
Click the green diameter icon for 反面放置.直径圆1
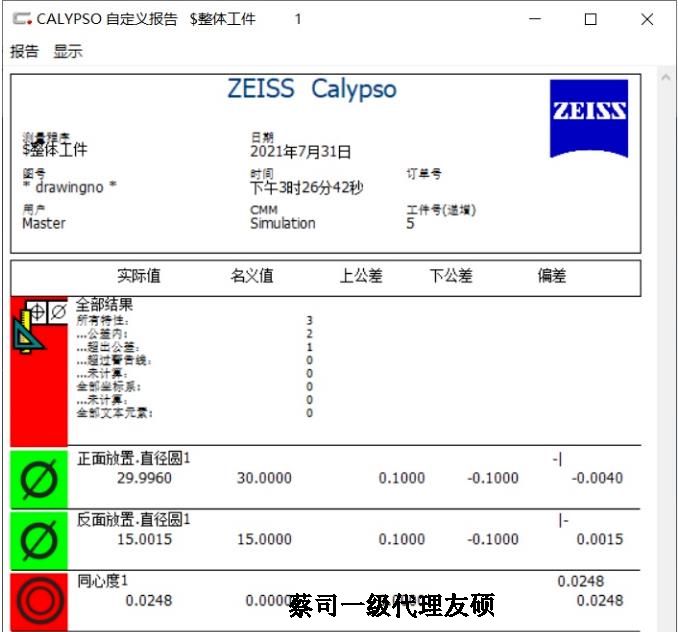click(39, 540)
